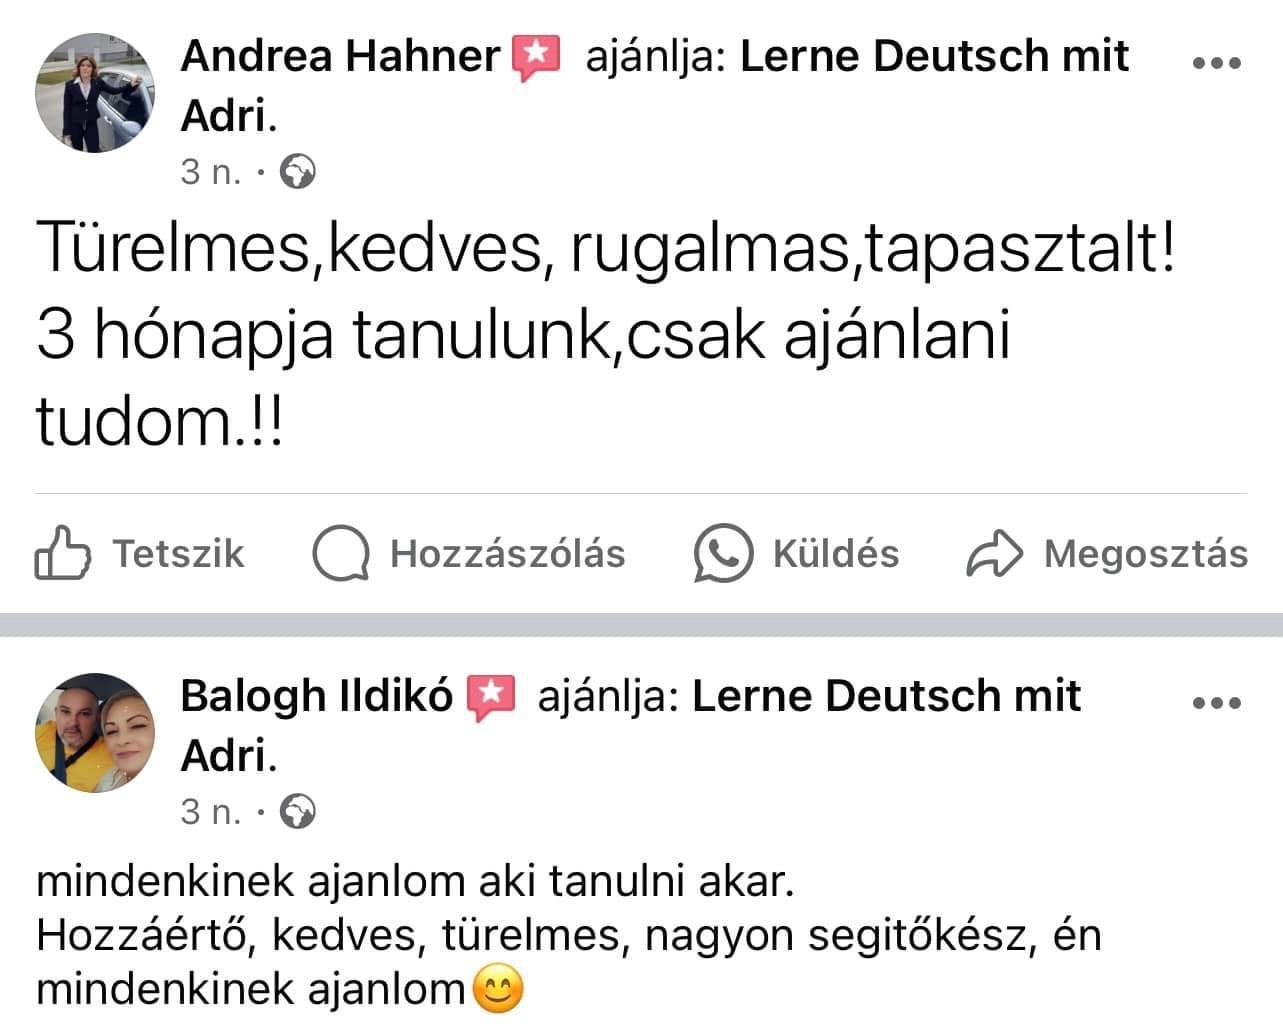Viewport: 1283px width, 1032px height.
Task: Click the Tetszik like button label
Action: pos(178,554)
